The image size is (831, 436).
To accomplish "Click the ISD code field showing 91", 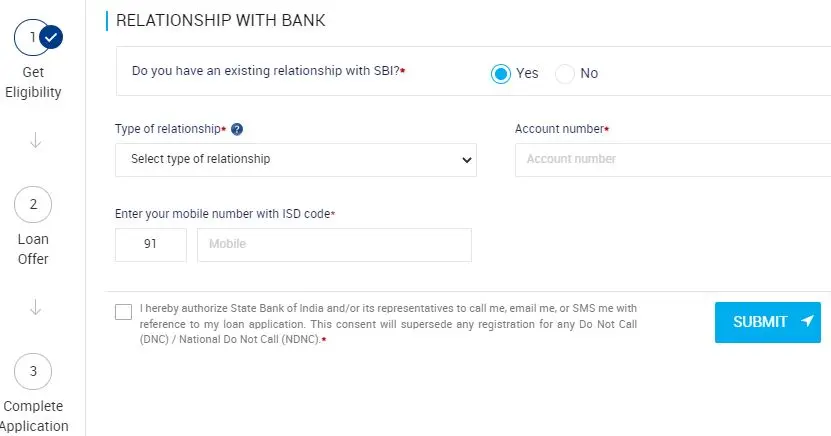I will [x=151, y=245].
